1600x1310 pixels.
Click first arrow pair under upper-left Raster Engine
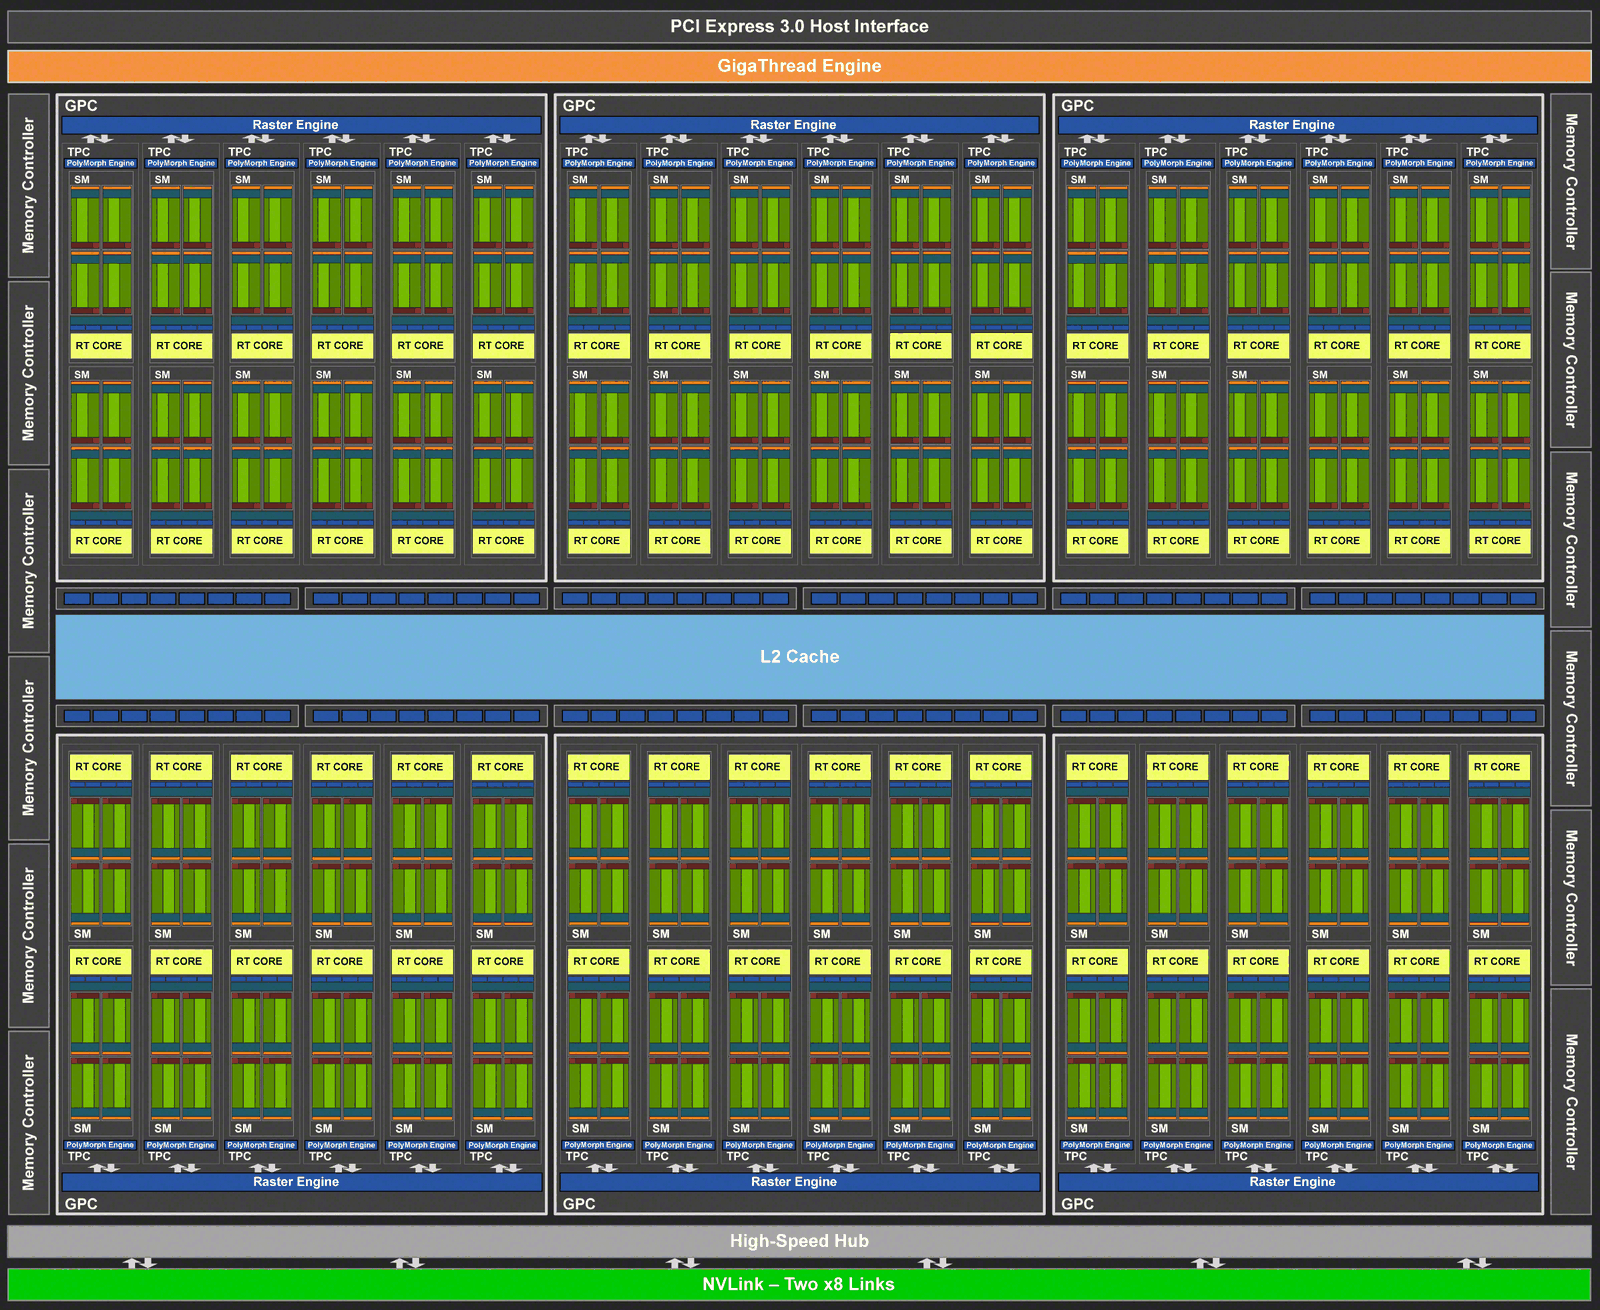click(x=97, y=139)
